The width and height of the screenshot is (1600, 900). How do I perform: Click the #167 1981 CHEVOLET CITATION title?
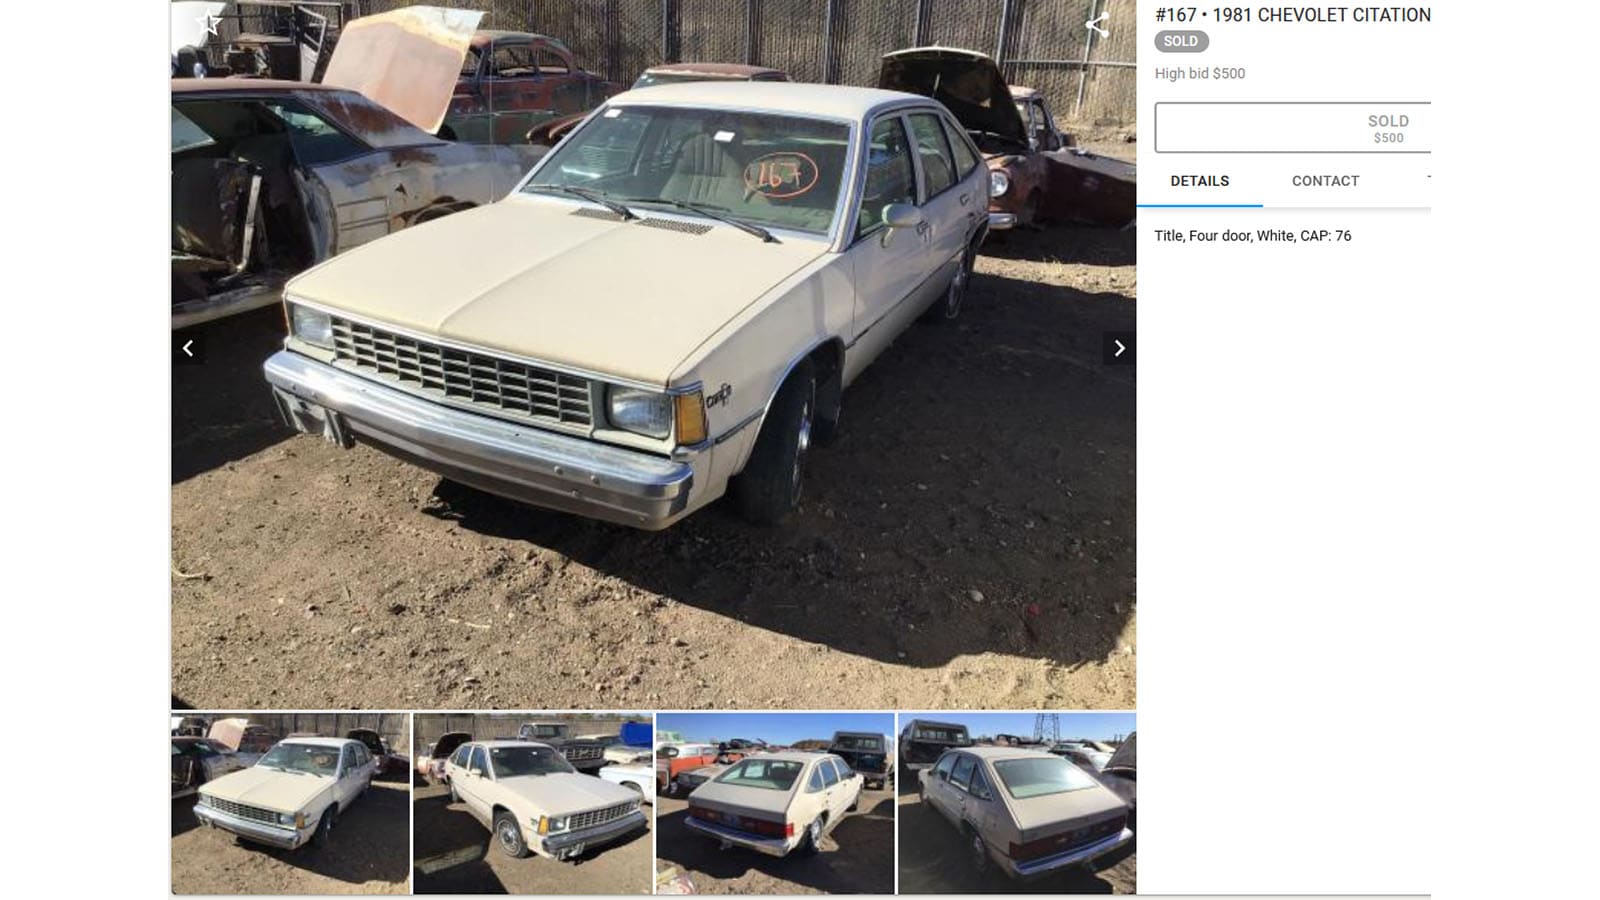point(1293,15)
